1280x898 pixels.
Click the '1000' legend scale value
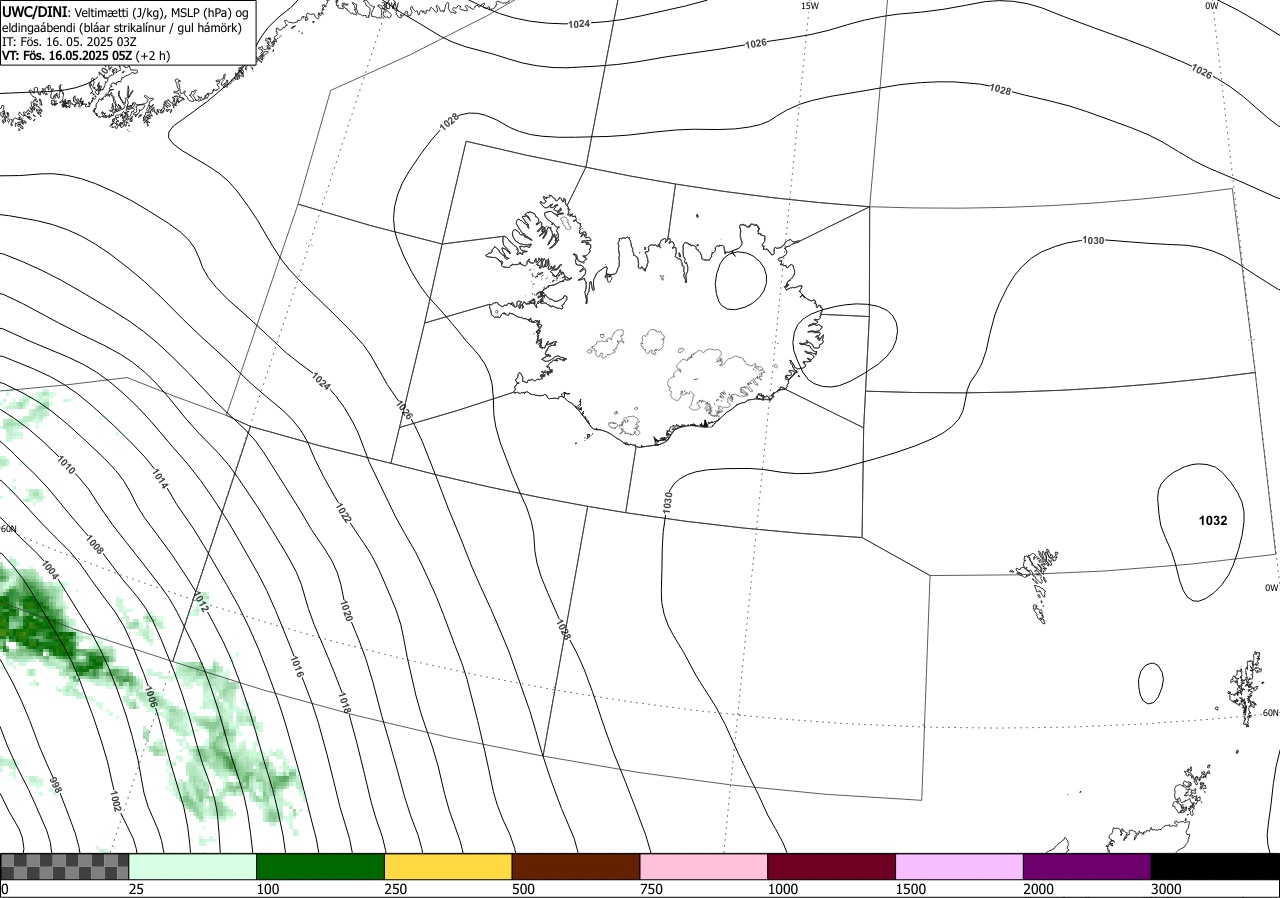click(783, 889)
